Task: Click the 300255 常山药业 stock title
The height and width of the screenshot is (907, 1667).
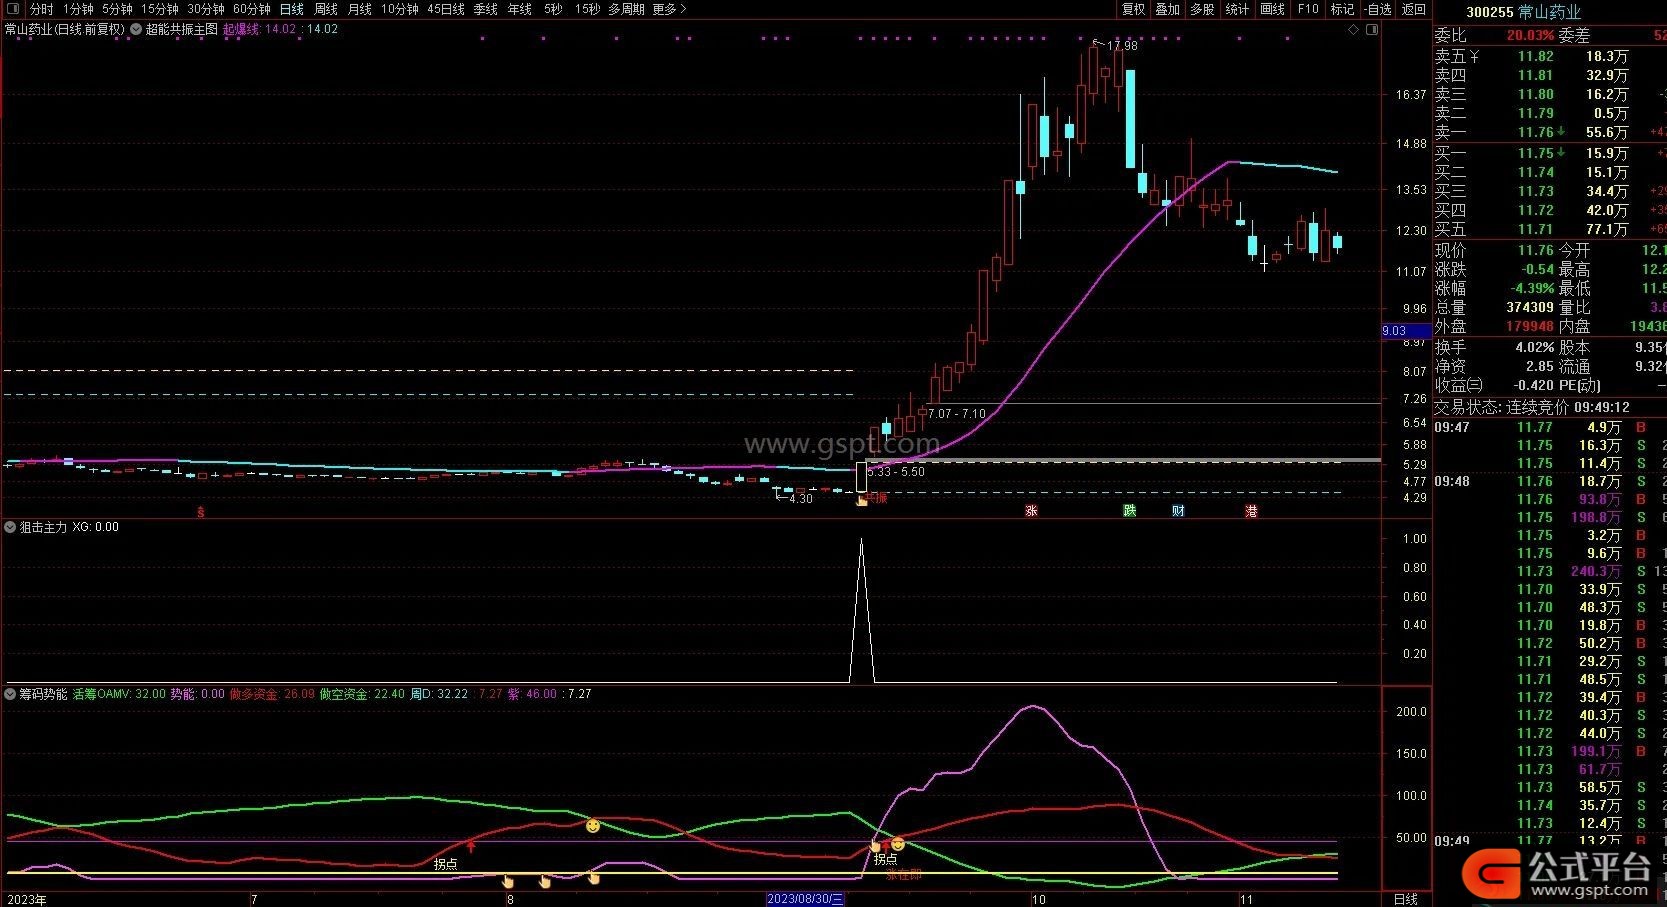Action: coord(1523,12)
